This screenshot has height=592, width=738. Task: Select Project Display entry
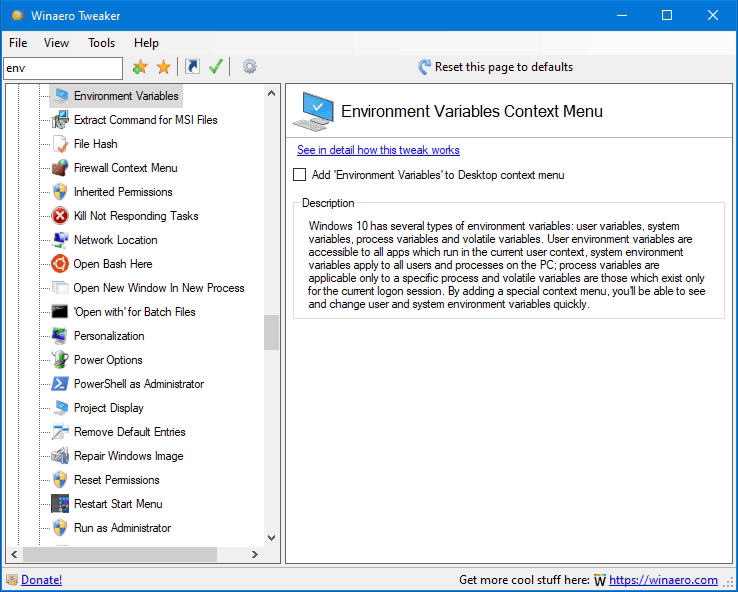[x=109, y=408]
